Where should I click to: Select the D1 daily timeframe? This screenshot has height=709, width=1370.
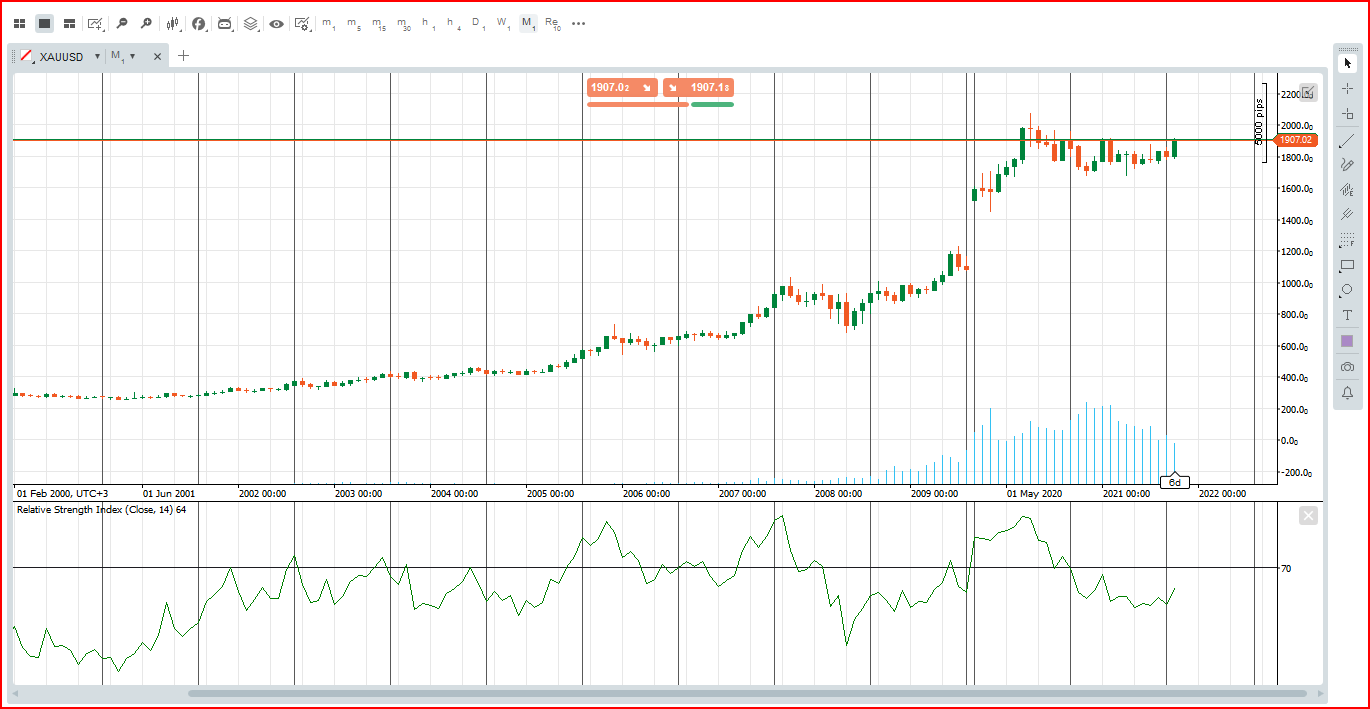click(478, 23)
